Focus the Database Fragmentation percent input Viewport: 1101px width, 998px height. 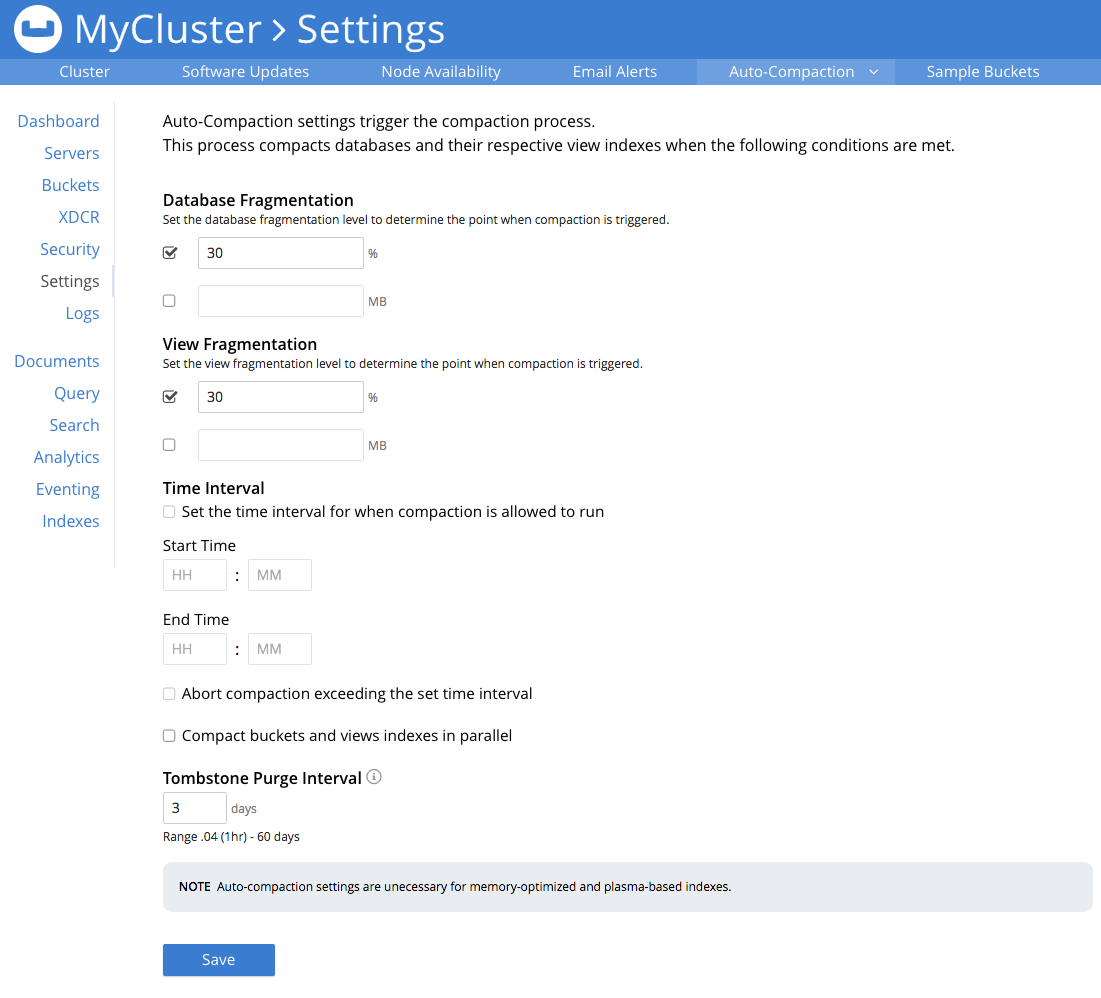coord(280,253)
